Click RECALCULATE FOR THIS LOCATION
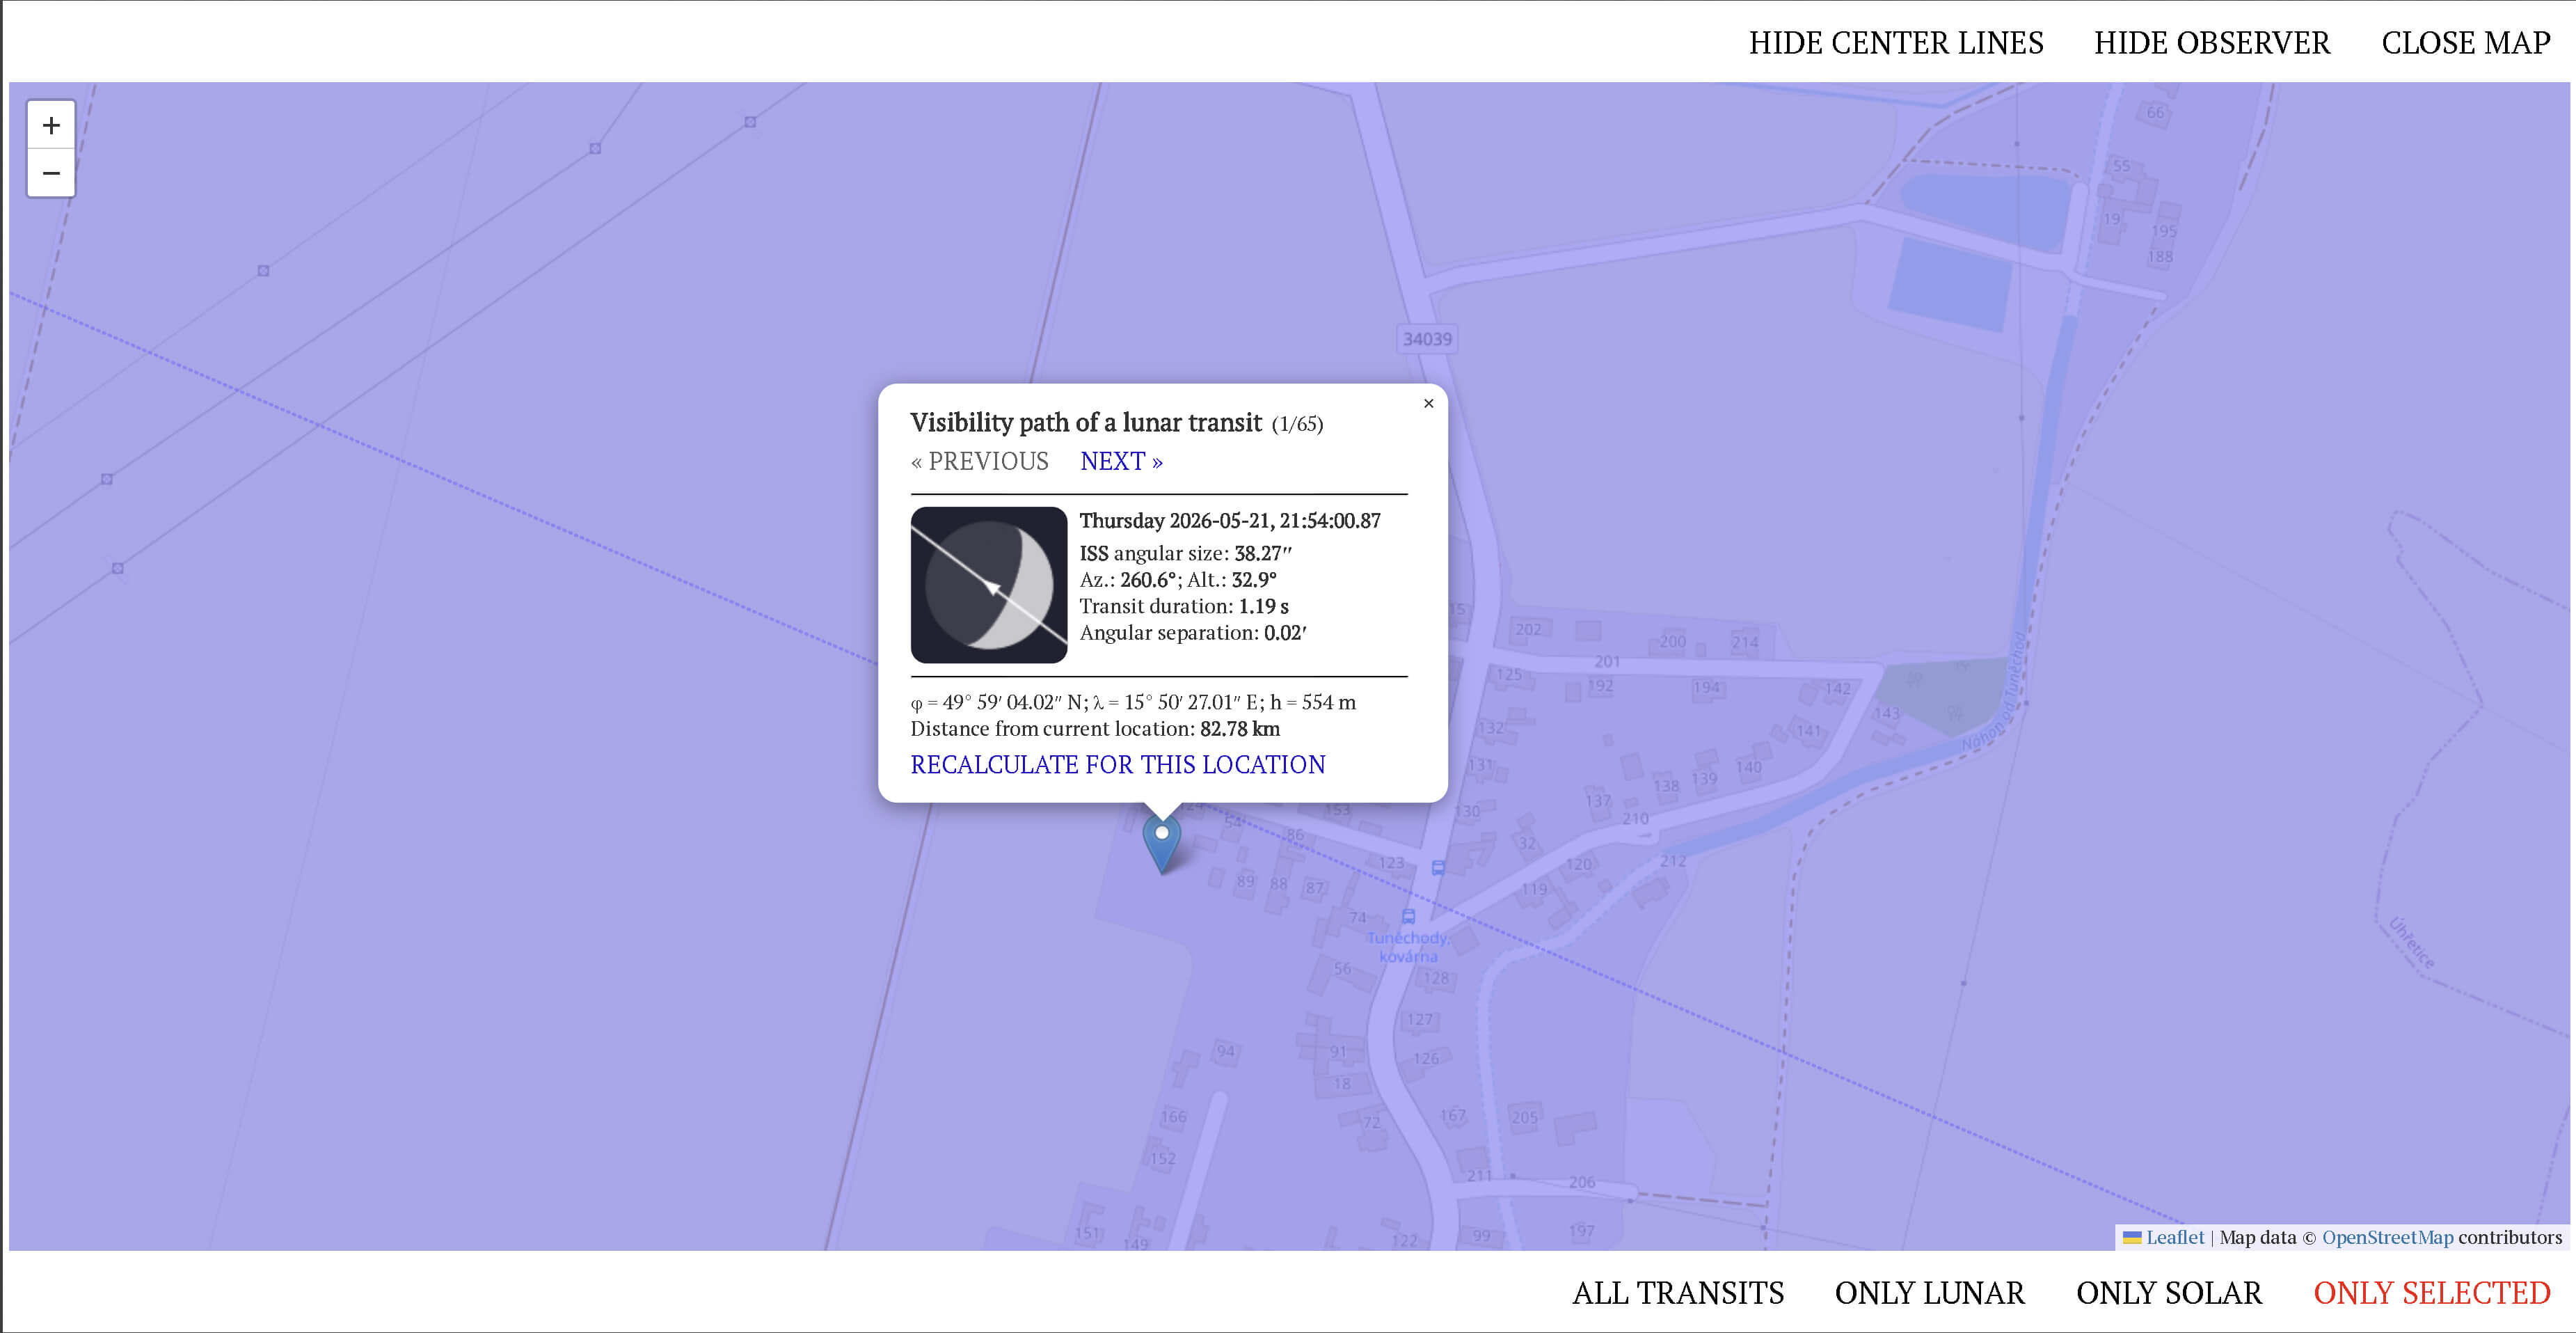 pyautogui.click(x=1118, y=765)
